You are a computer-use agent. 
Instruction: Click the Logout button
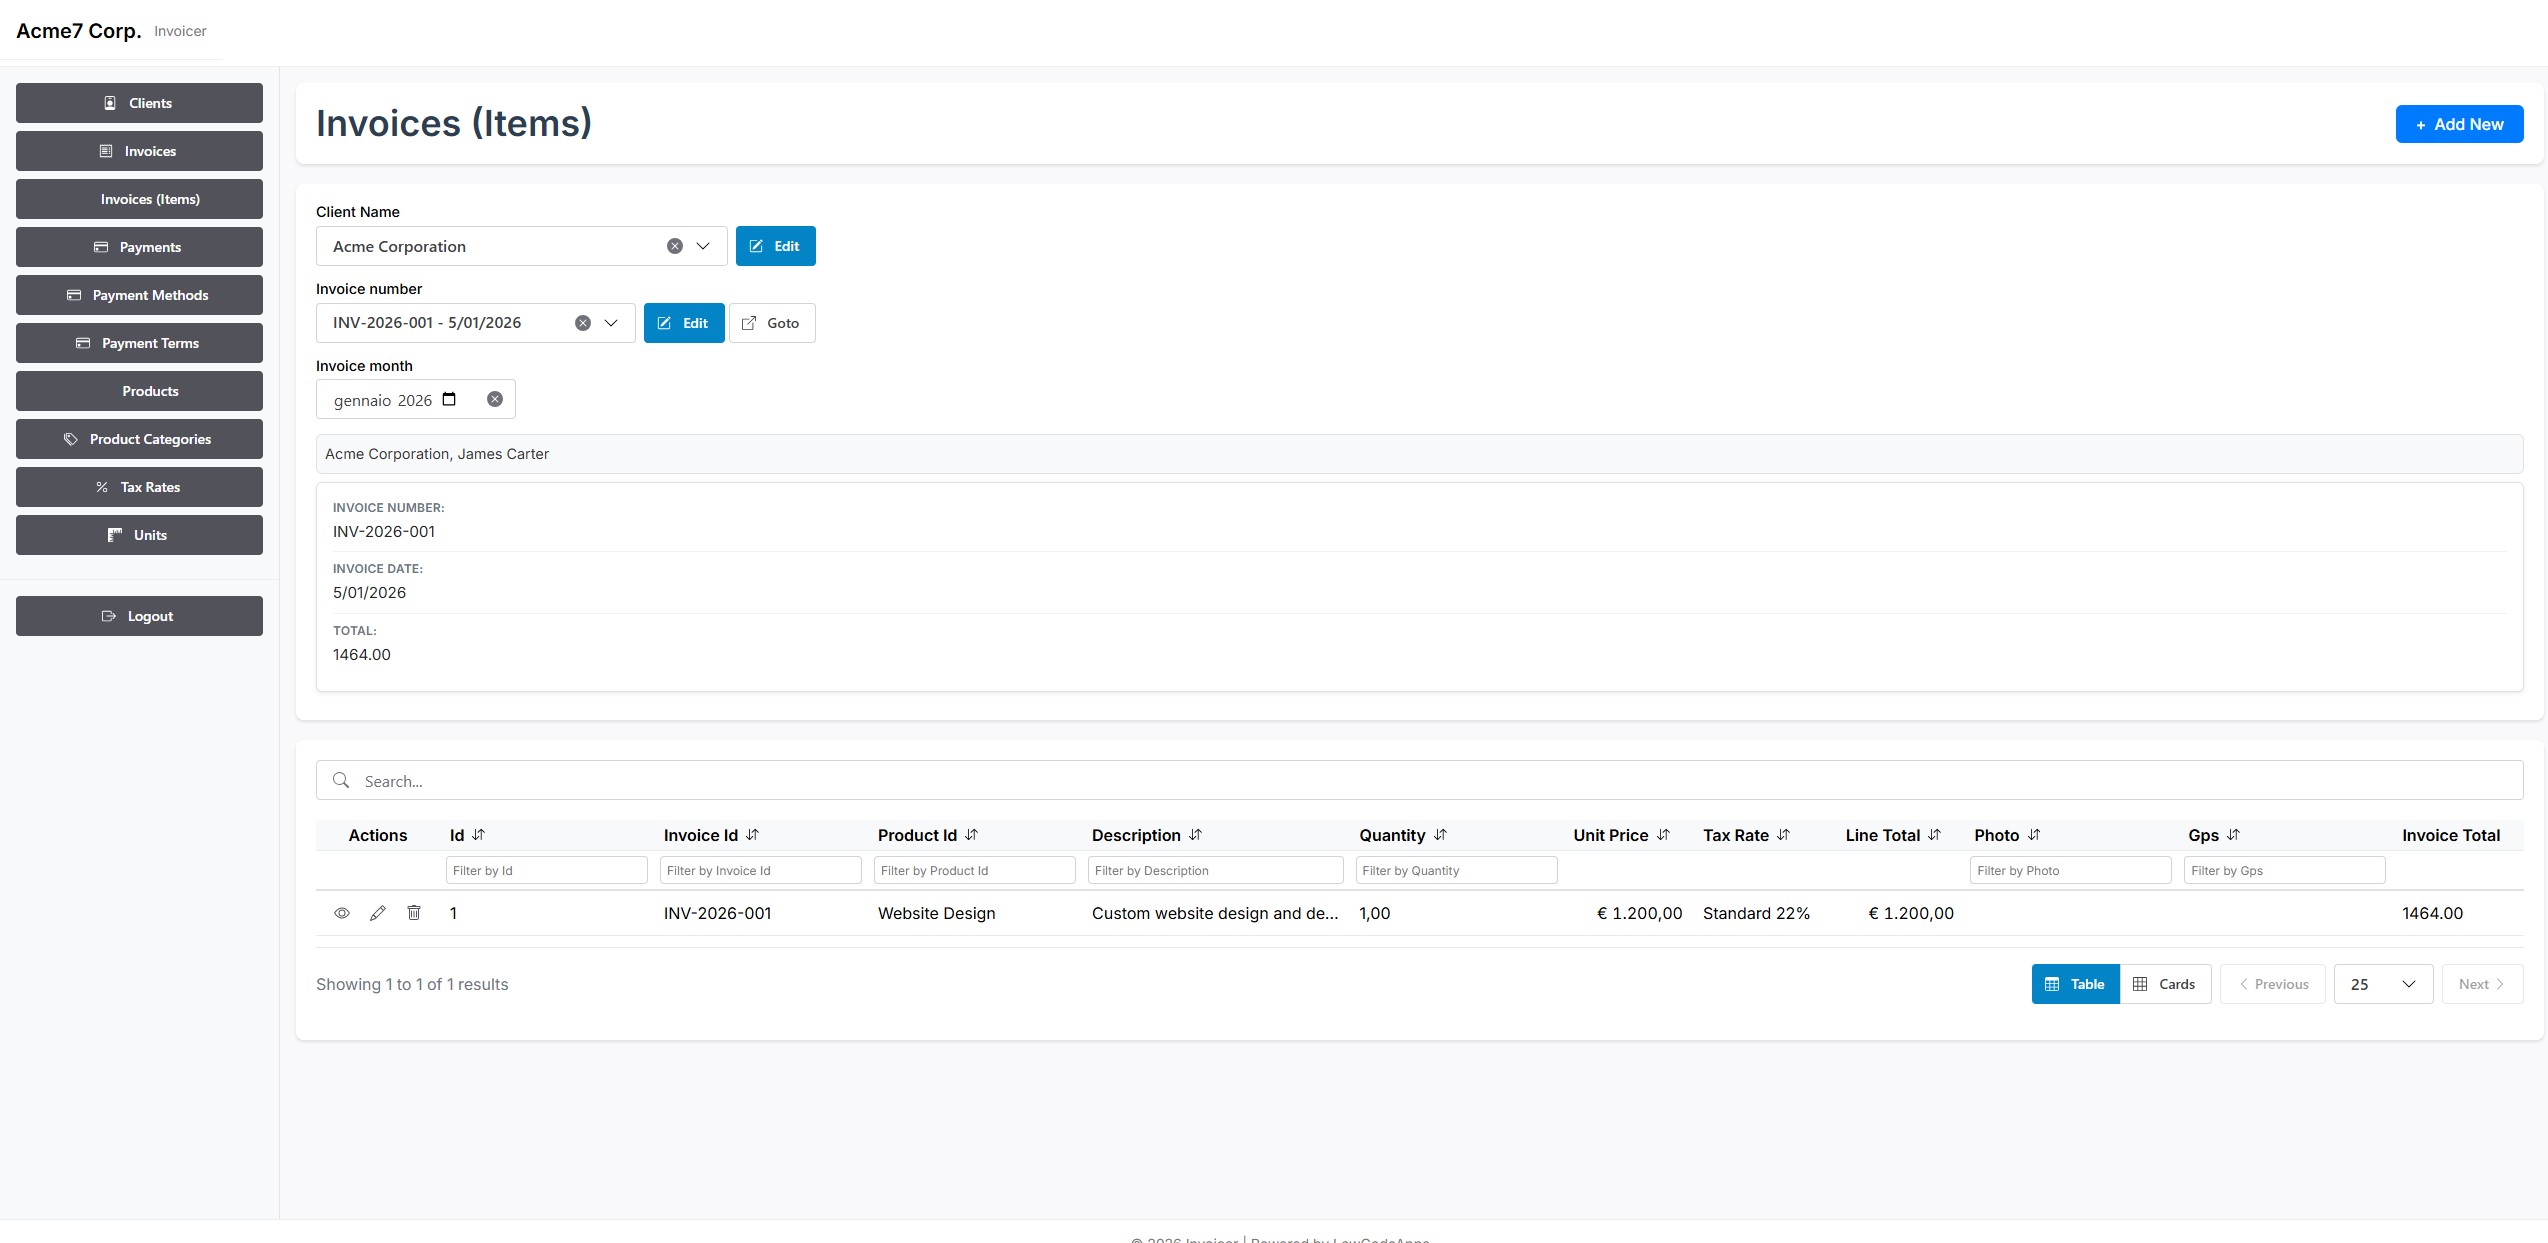[x=139, y=616]
